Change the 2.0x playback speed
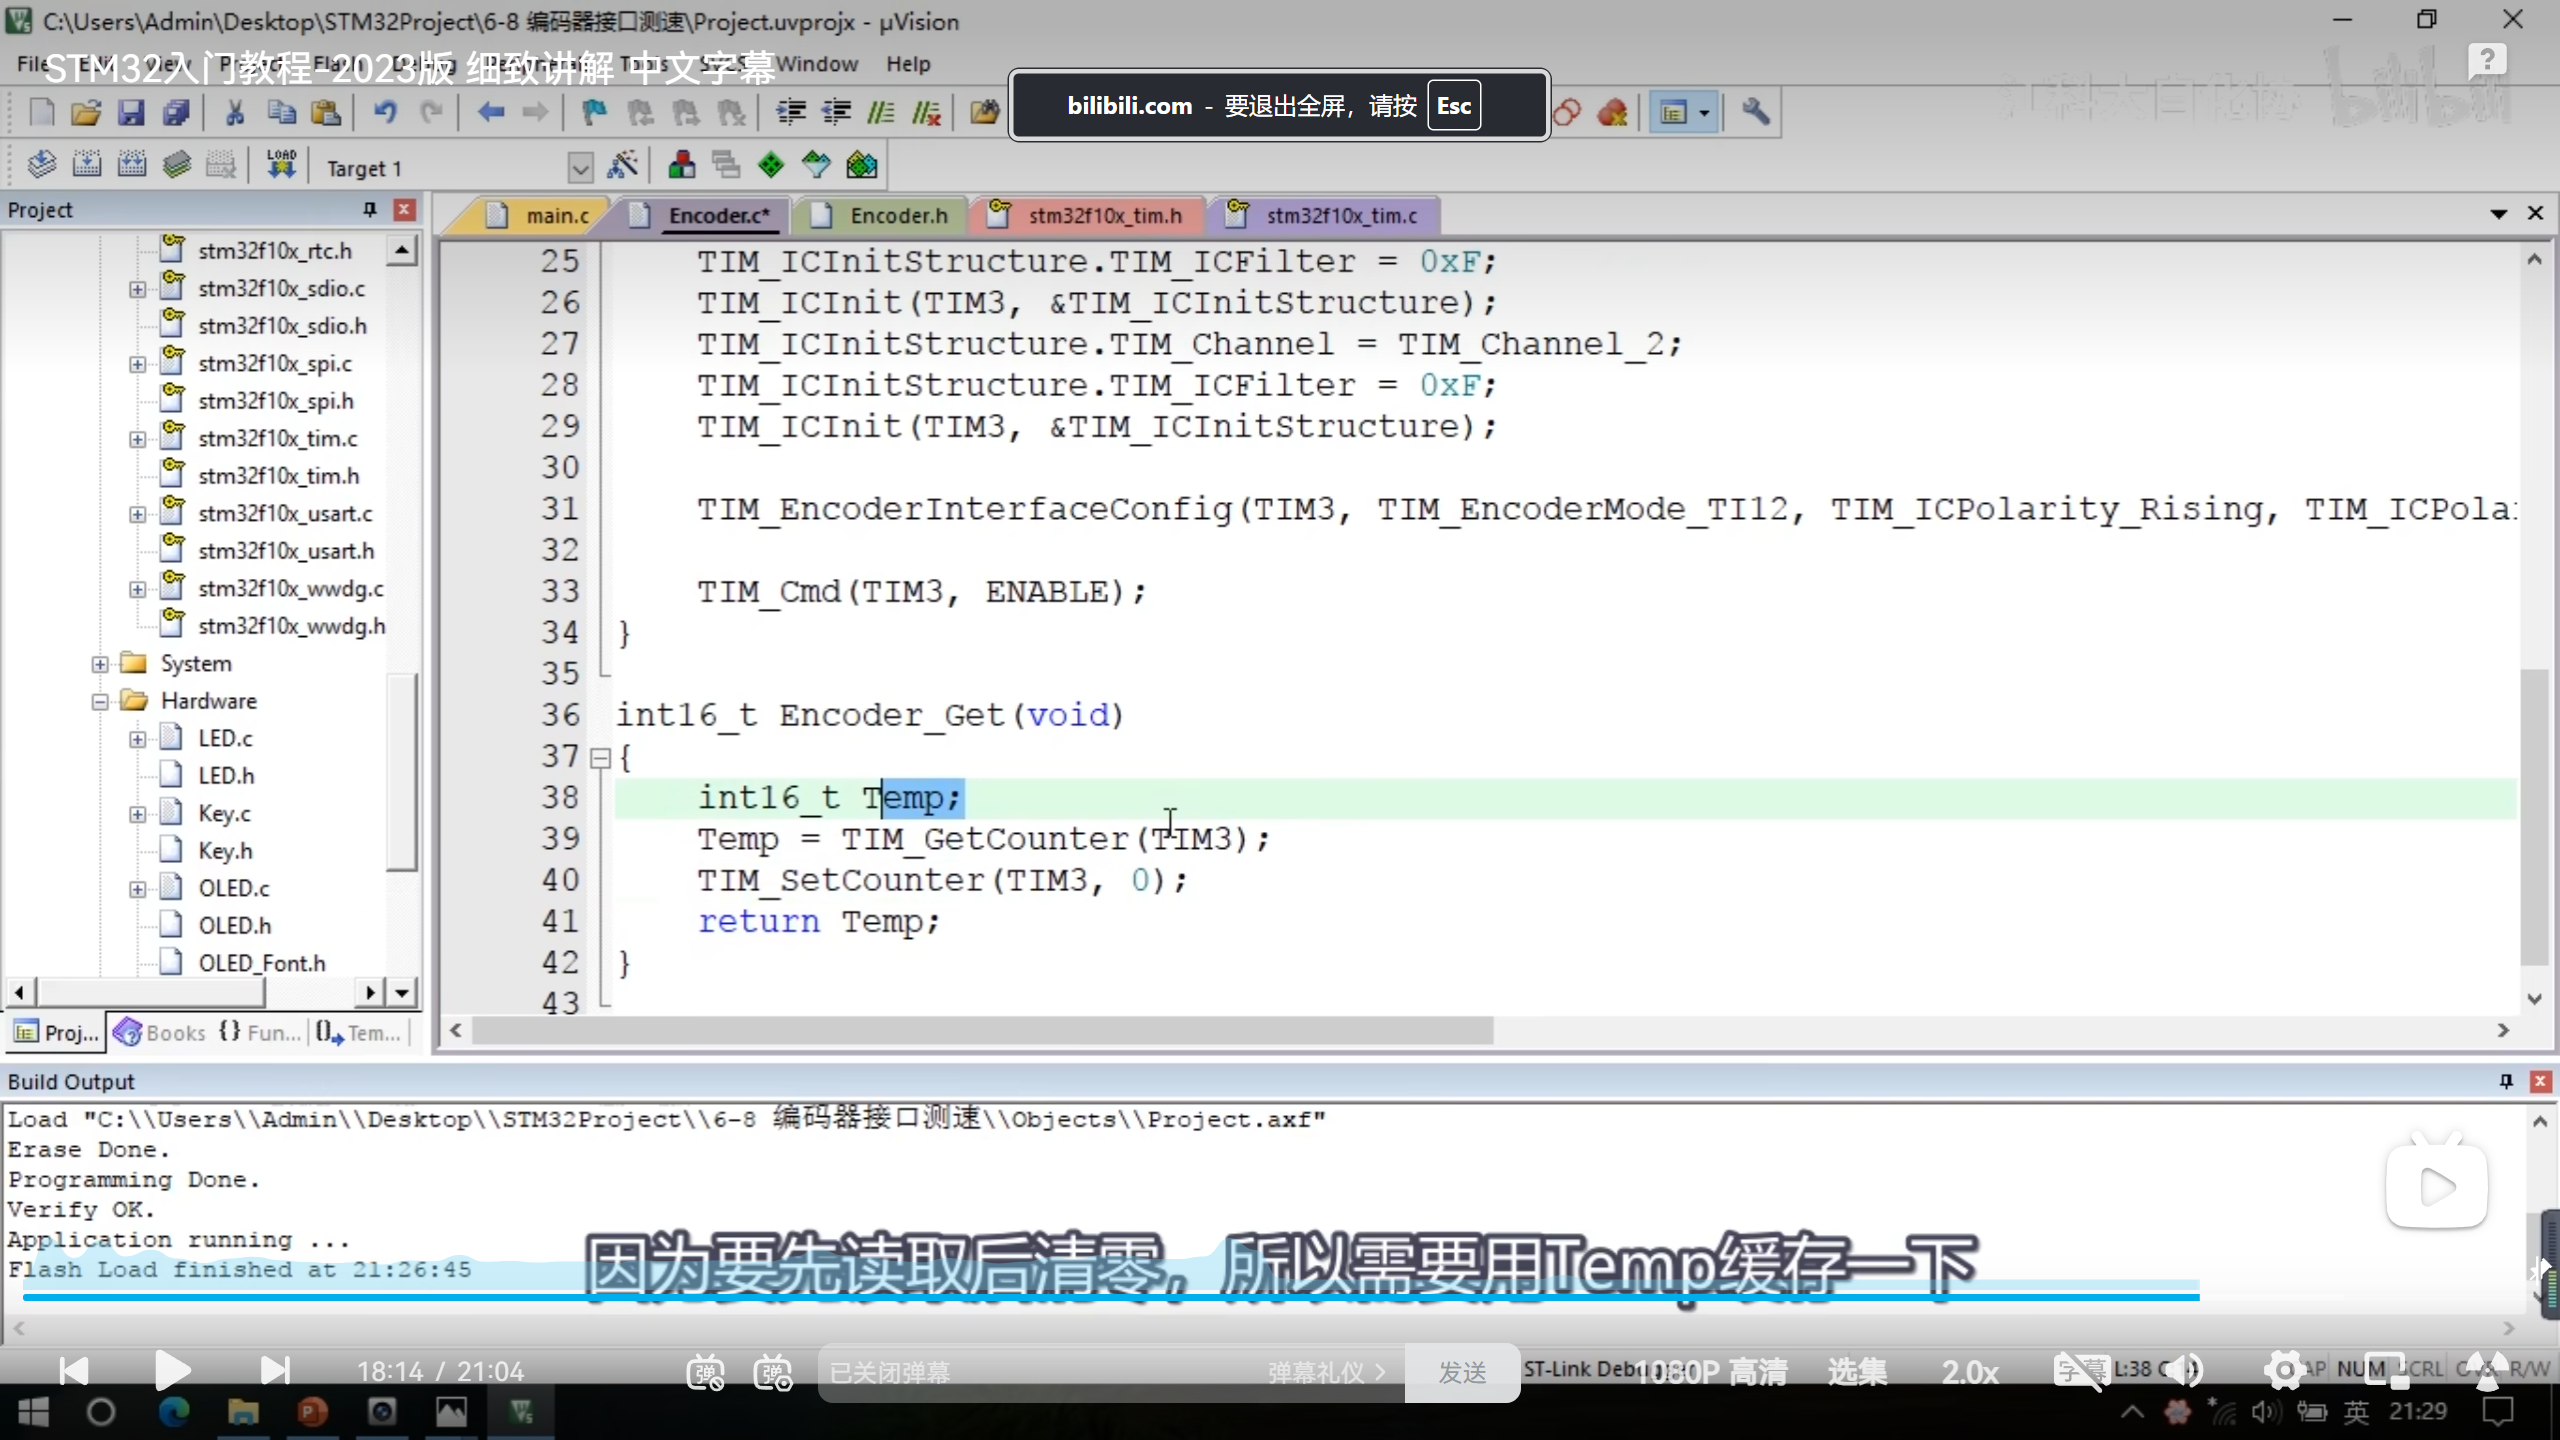Viewport: 2560px width, 1440px height. (1969, 1372)
